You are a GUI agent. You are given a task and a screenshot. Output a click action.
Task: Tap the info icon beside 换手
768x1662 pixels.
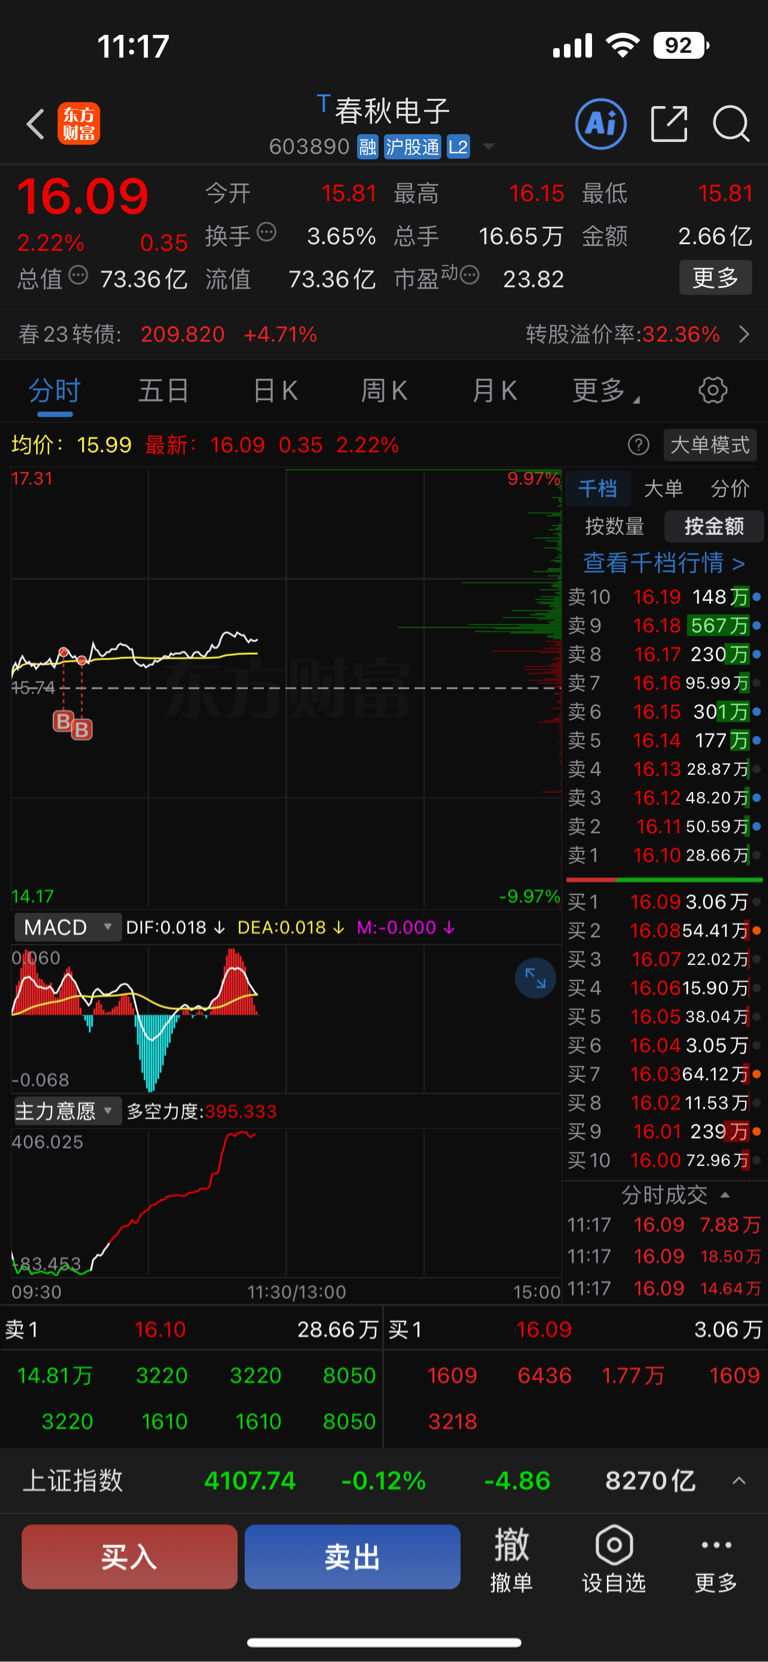coord(267,232)
